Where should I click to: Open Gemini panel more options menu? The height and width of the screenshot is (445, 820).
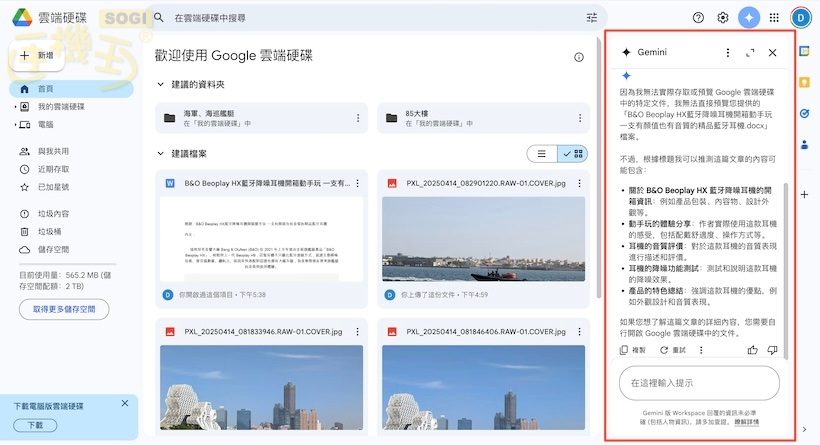pyautogui.click(x=727, y=52)
